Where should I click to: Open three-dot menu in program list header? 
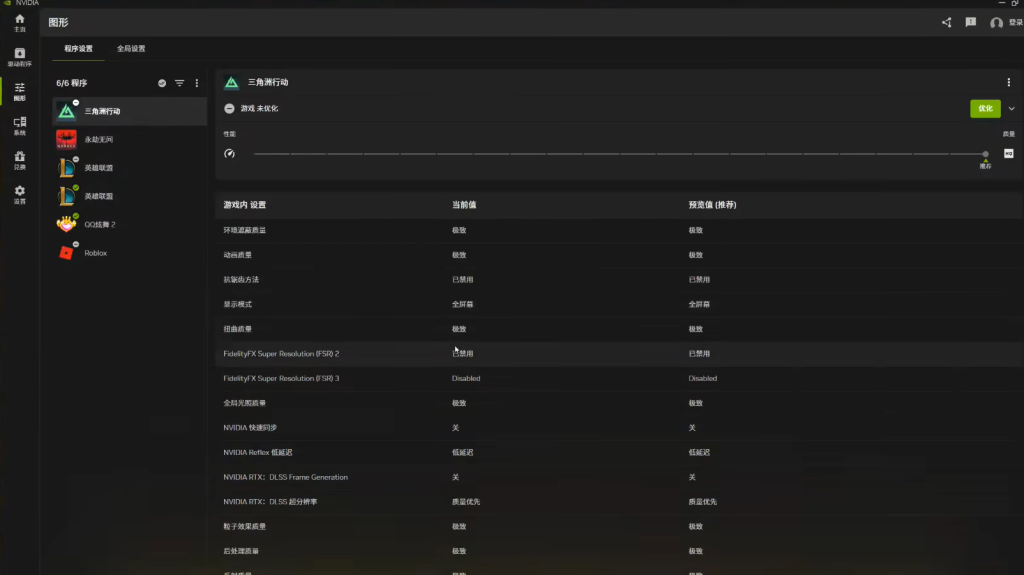[197, 83]
